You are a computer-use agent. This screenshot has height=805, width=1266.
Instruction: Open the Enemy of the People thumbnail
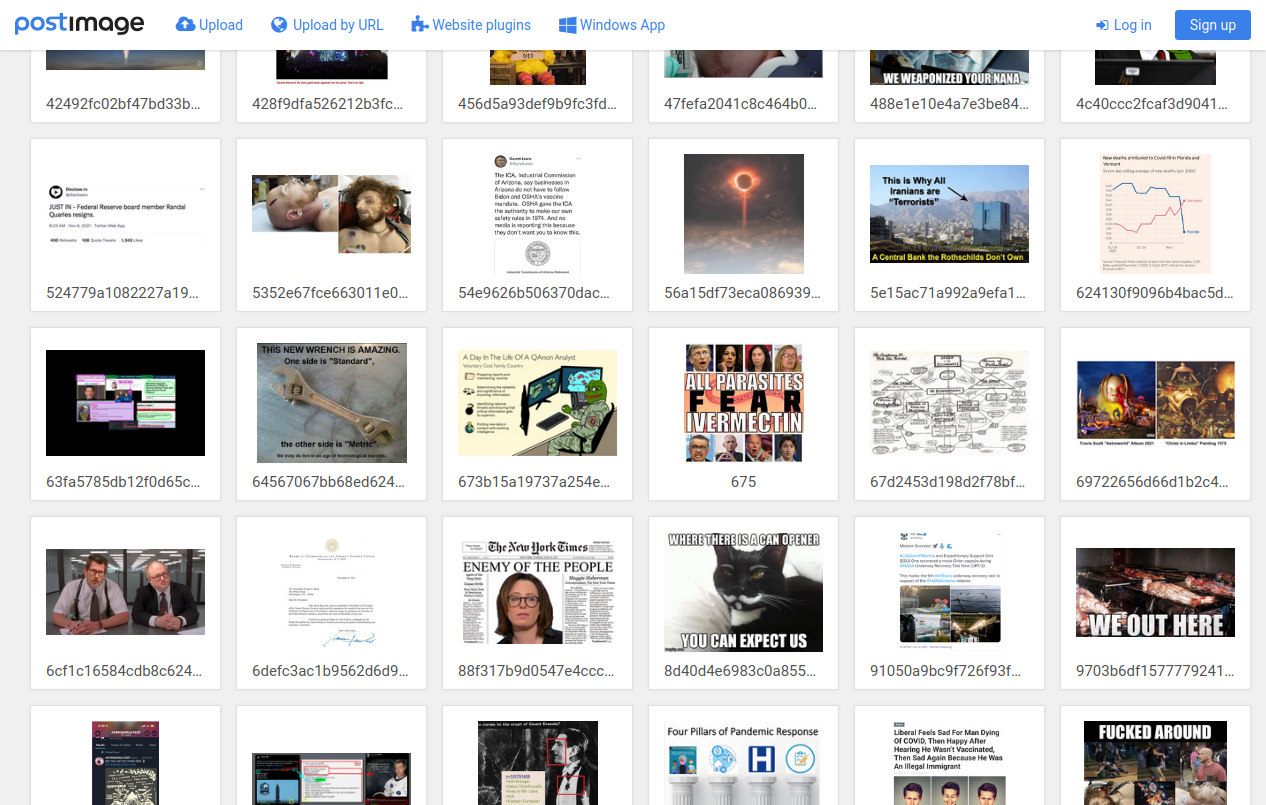click(537, 592)
